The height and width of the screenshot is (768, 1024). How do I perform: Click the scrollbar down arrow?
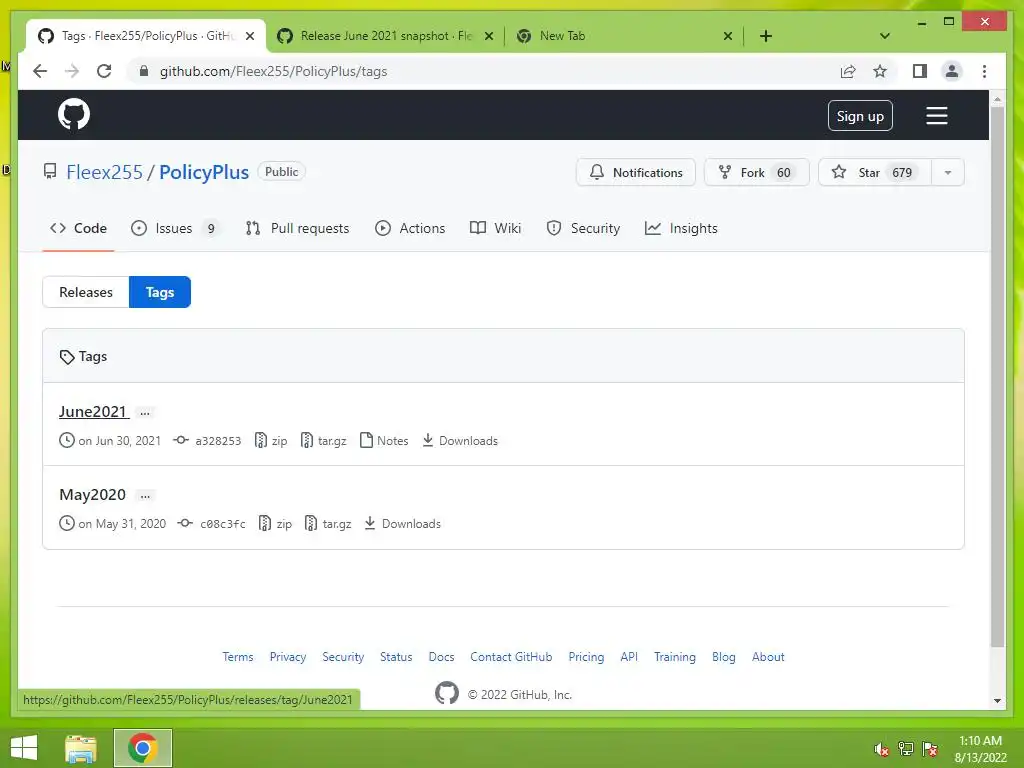pyautogui.click(x=997, y=701)
